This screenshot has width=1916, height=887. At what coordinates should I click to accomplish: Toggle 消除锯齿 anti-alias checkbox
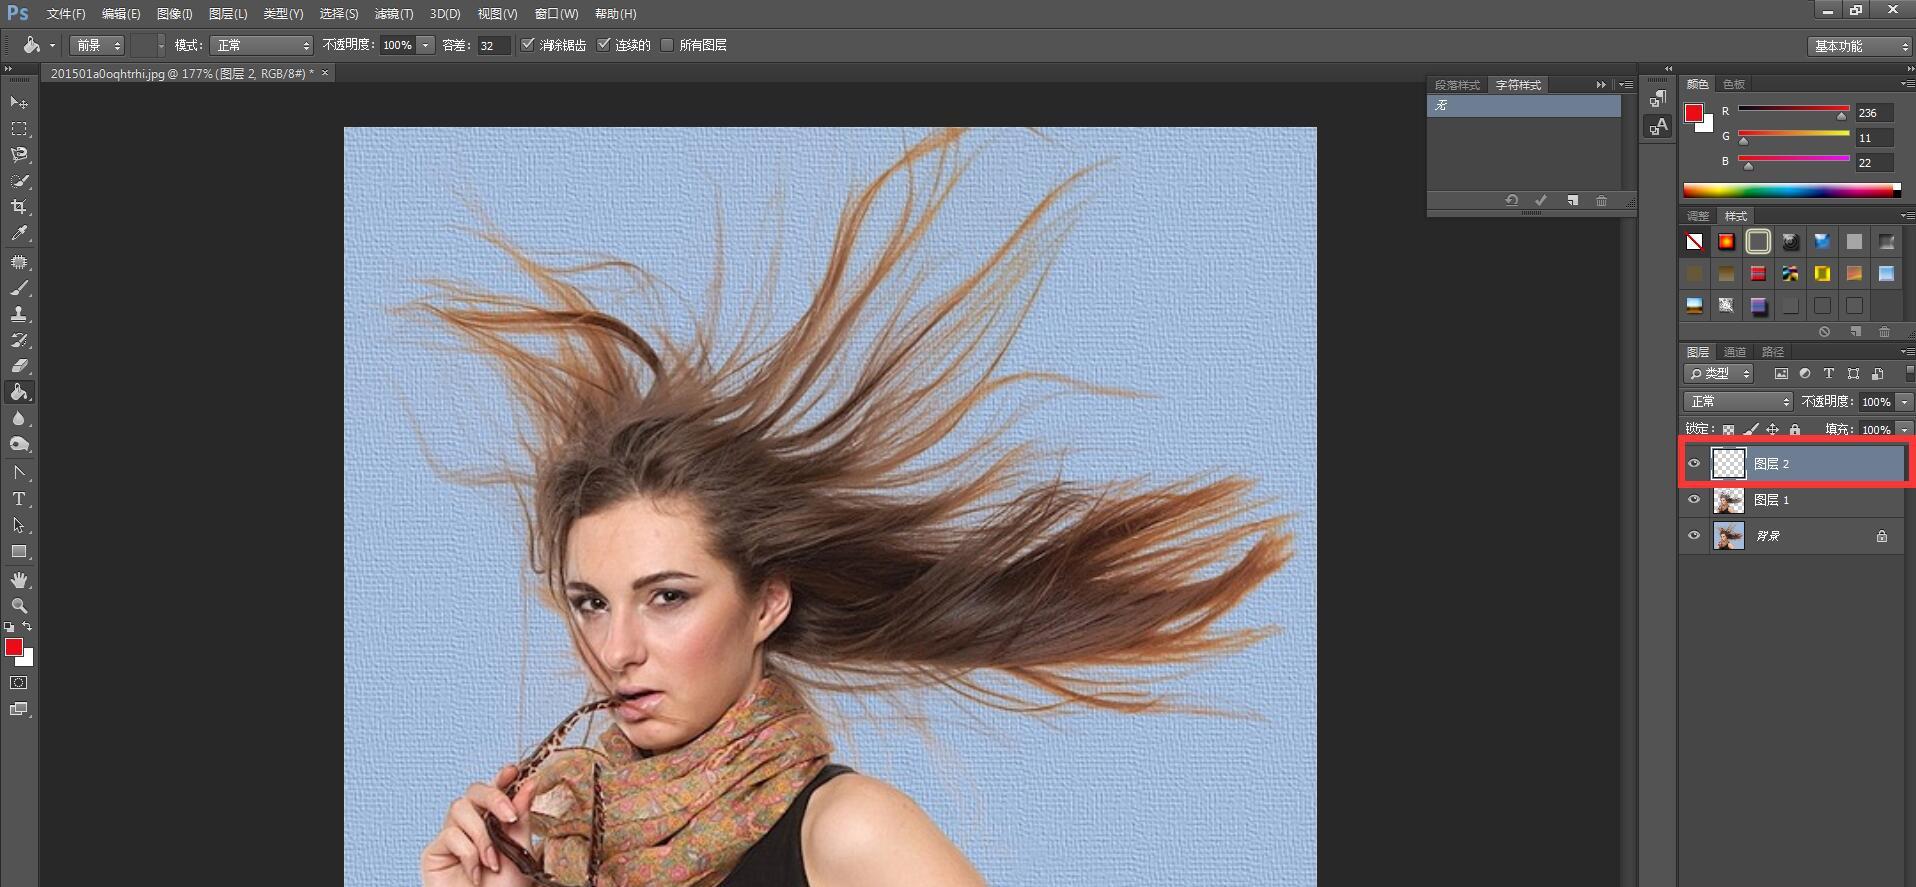528,45
